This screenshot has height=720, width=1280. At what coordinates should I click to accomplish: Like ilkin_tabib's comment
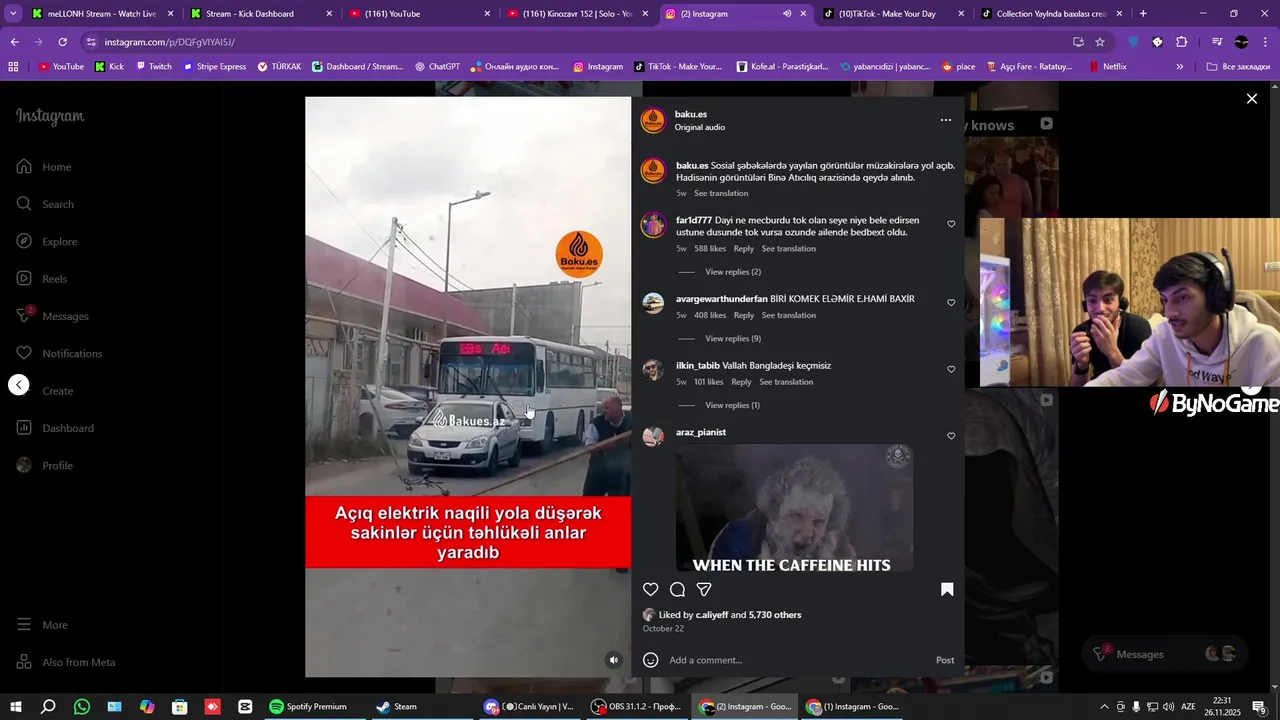tap(951, 370)
